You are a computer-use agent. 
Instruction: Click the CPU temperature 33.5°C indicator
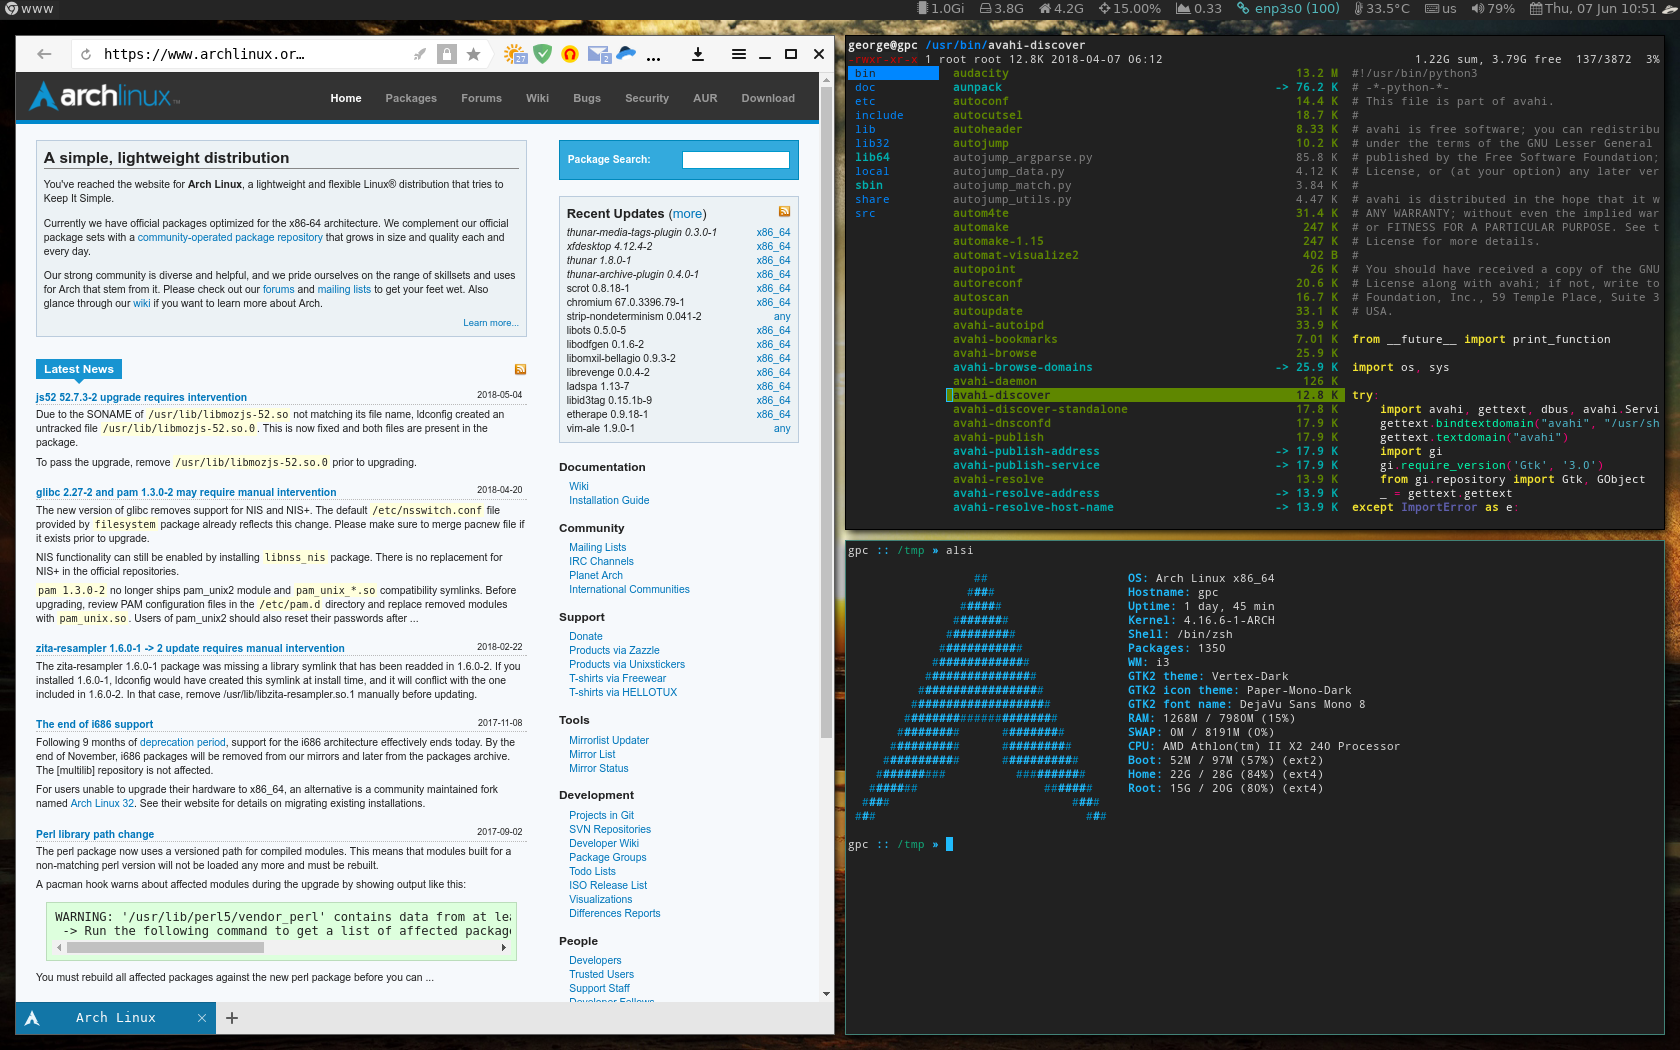(x=1382, y=8)
